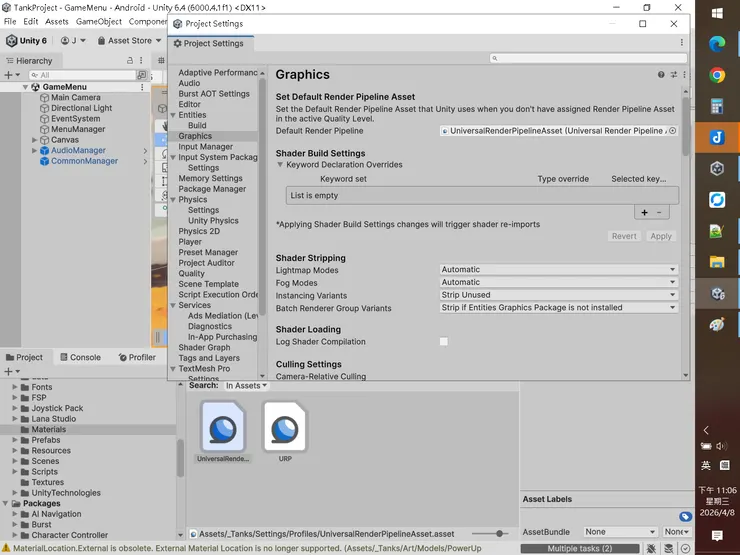Expand the Prefabs folder
The image size is (740, 555).
15,440
